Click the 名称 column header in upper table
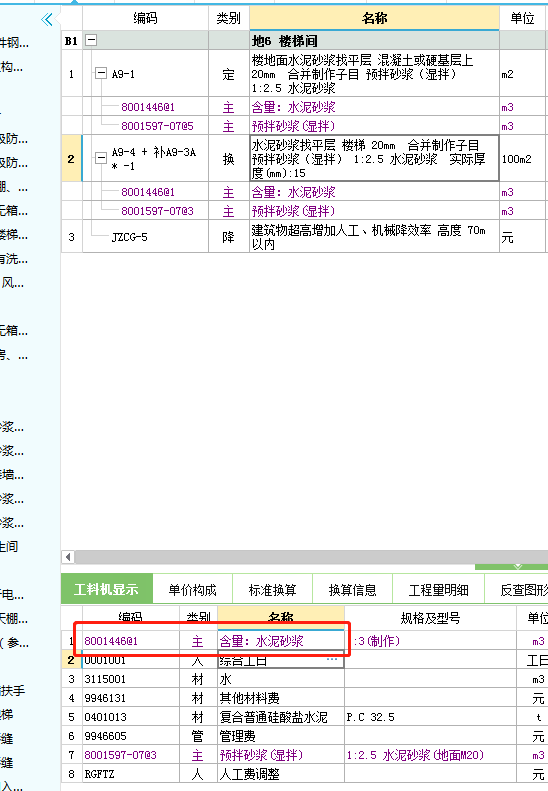The width and height of the screenshot is (548, 791). pyautogui.click(x=374, y=19)
